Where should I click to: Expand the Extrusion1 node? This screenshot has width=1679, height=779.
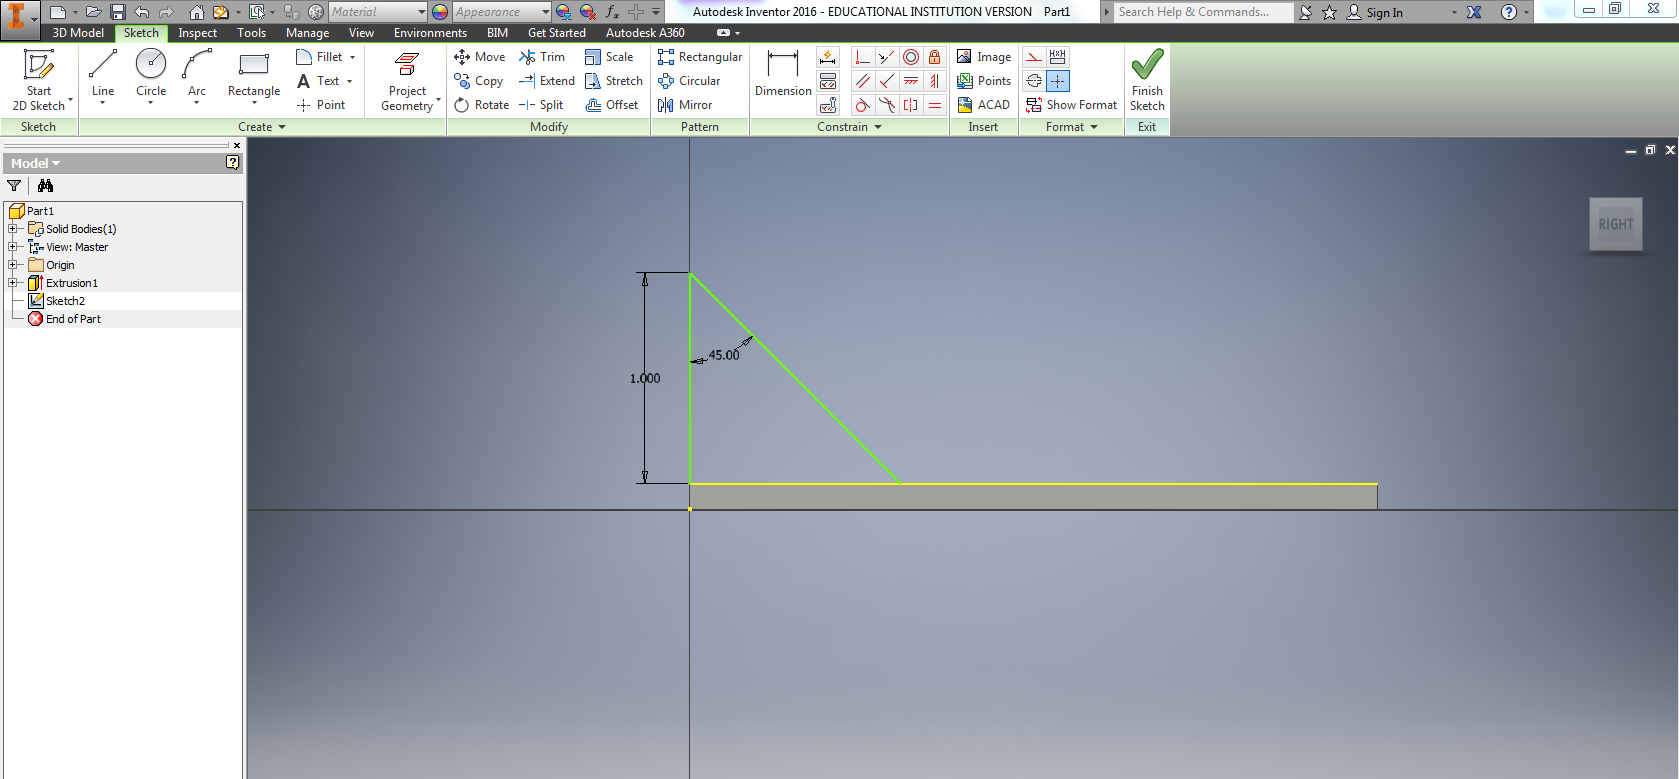pos(13,283)
